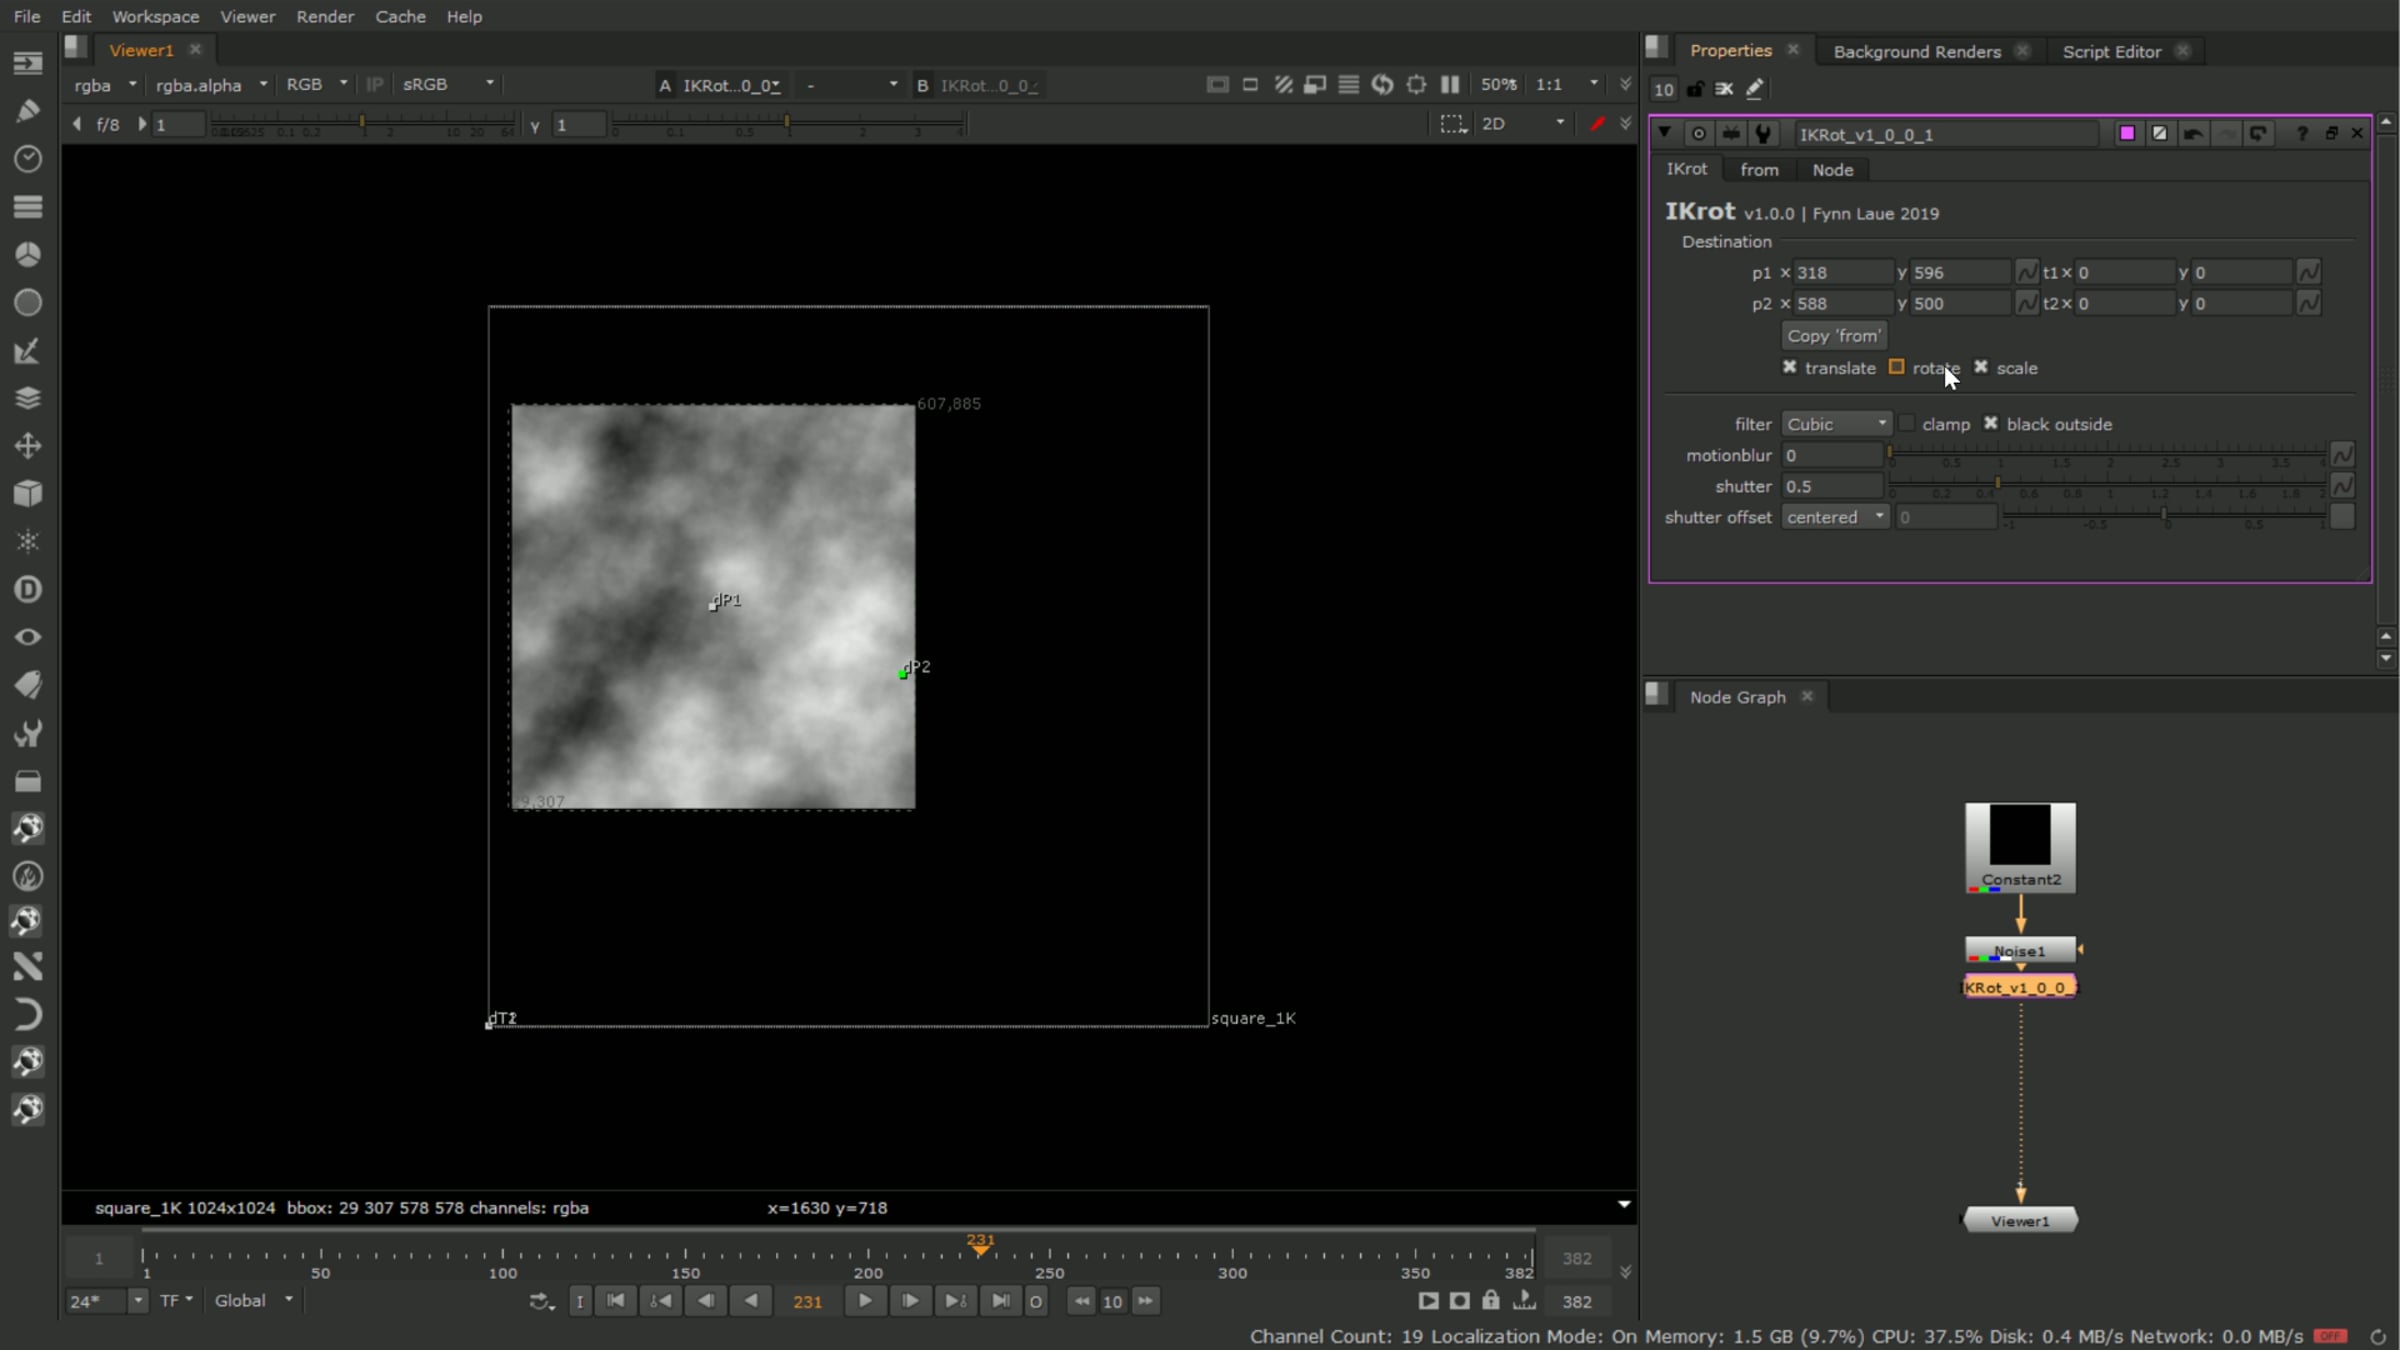Screen dimensions: 2400x1350
Task: Click the motionblur slider track
Action: click(x=2106, y=455)
